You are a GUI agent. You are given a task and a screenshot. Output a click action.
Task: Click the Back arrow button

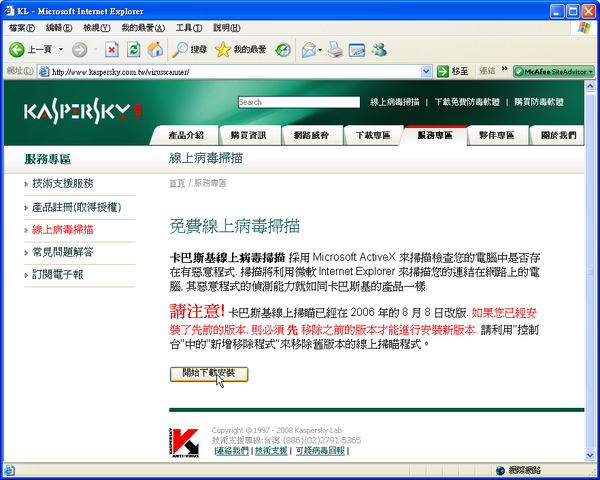(17, 50)
